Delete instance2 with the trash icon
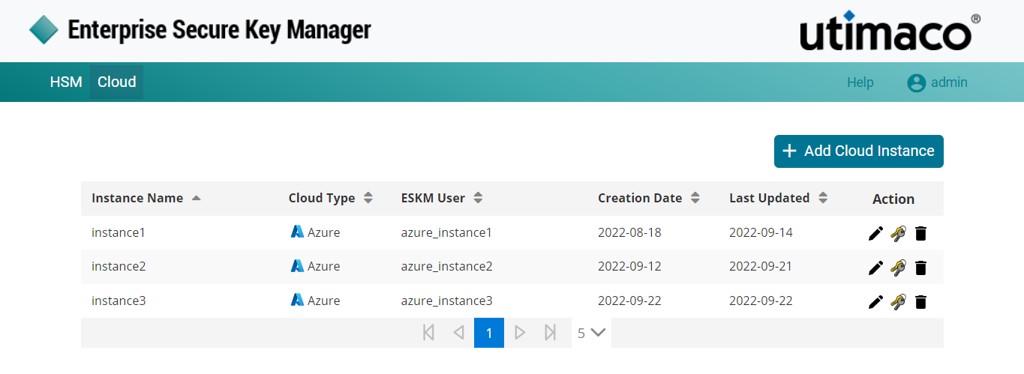The width and height of the screenshot is (1024, 374). [x=921, y=267]
